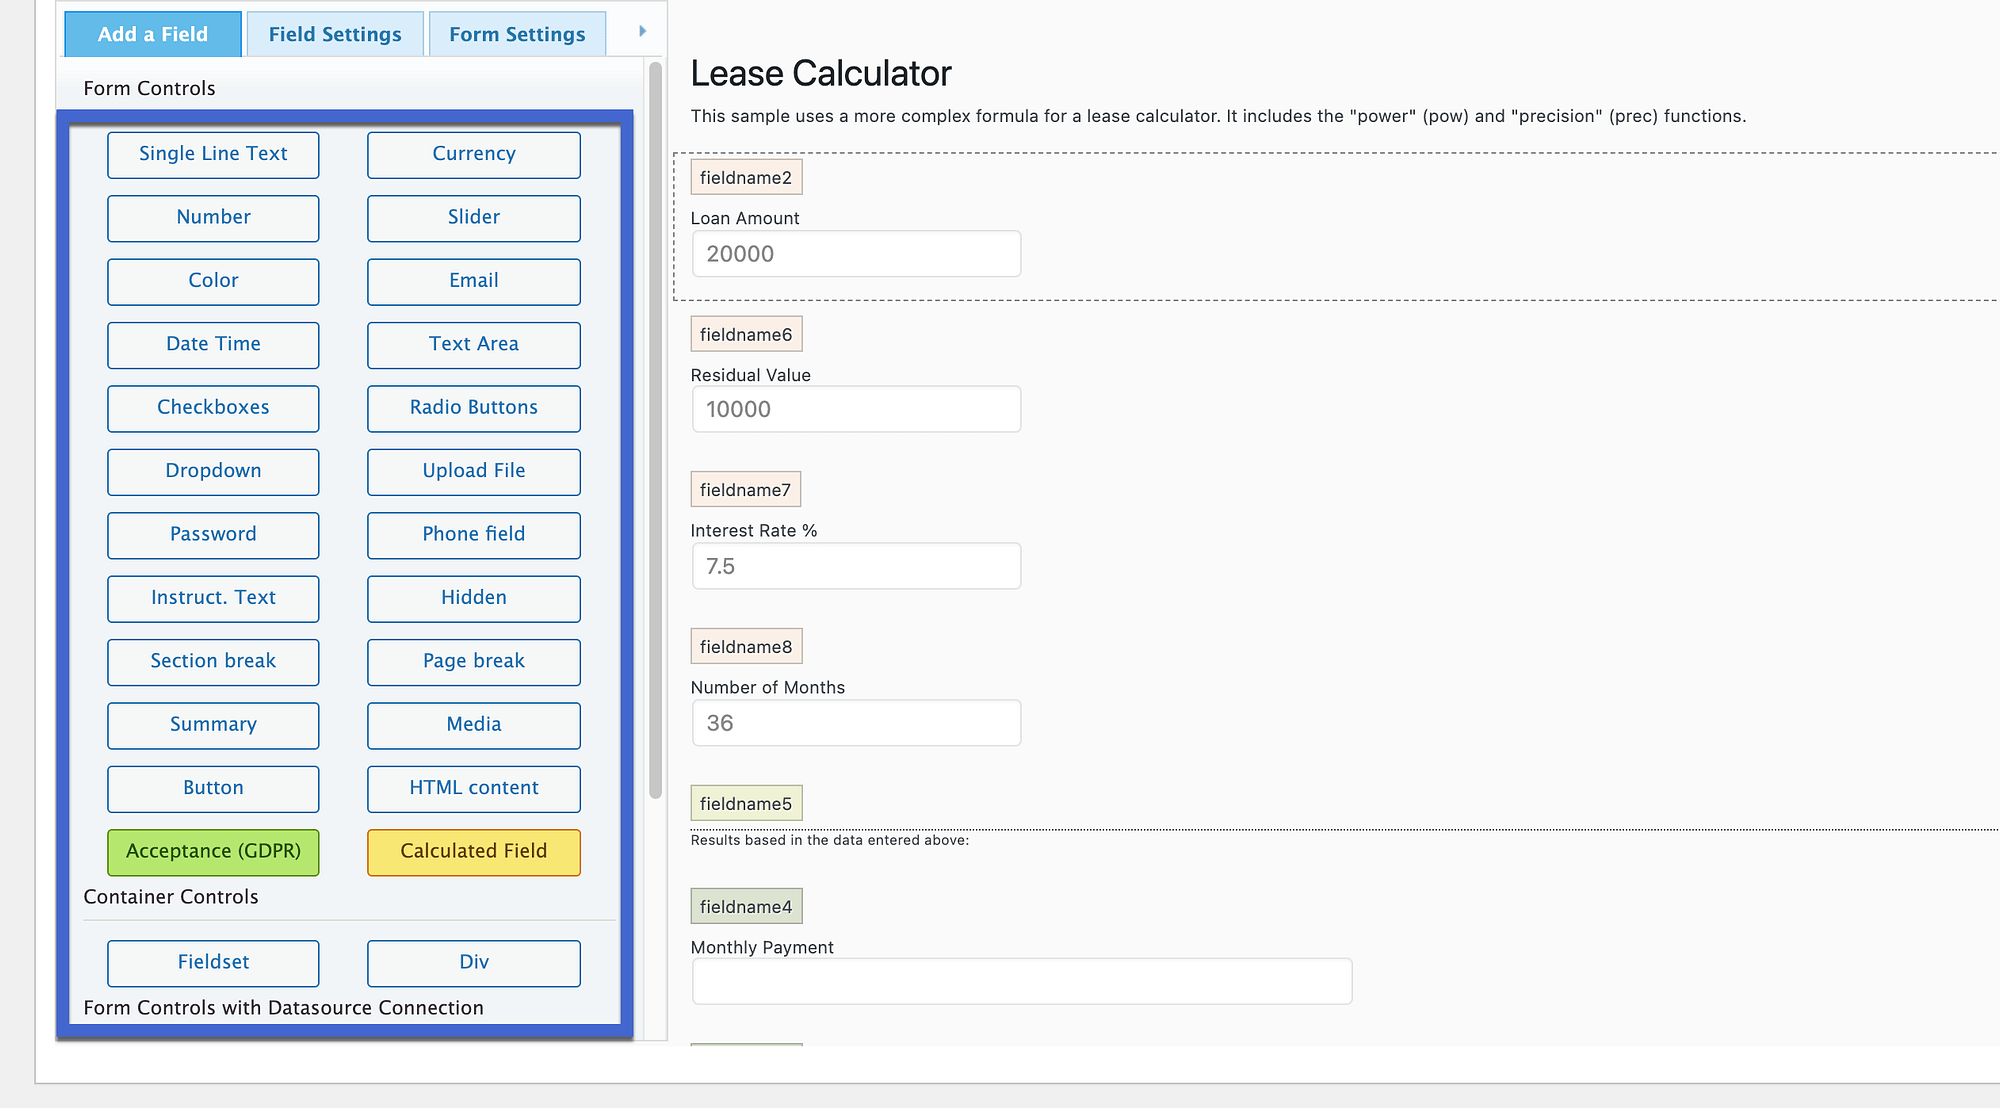Add a Currency field to the form

[x=473, y=154]
